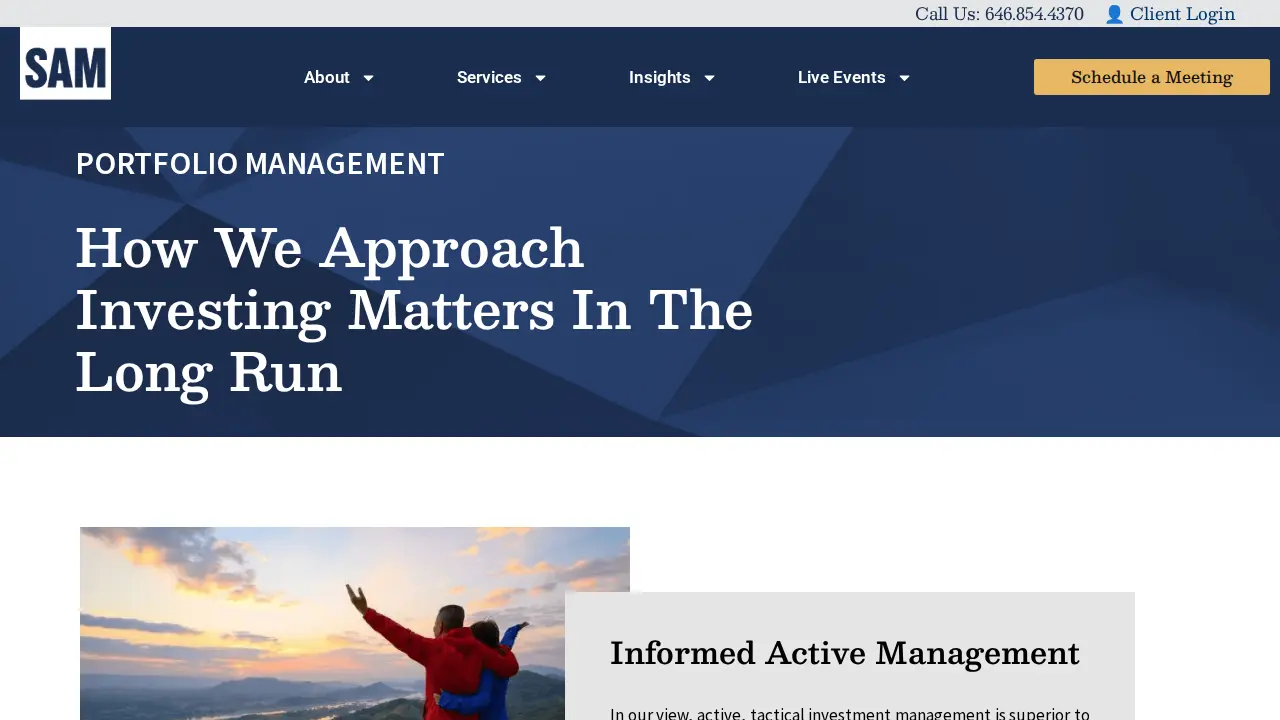Expand the Live Events dropdown arrow
Screen dimensions: 1280x720
(904, 78)
